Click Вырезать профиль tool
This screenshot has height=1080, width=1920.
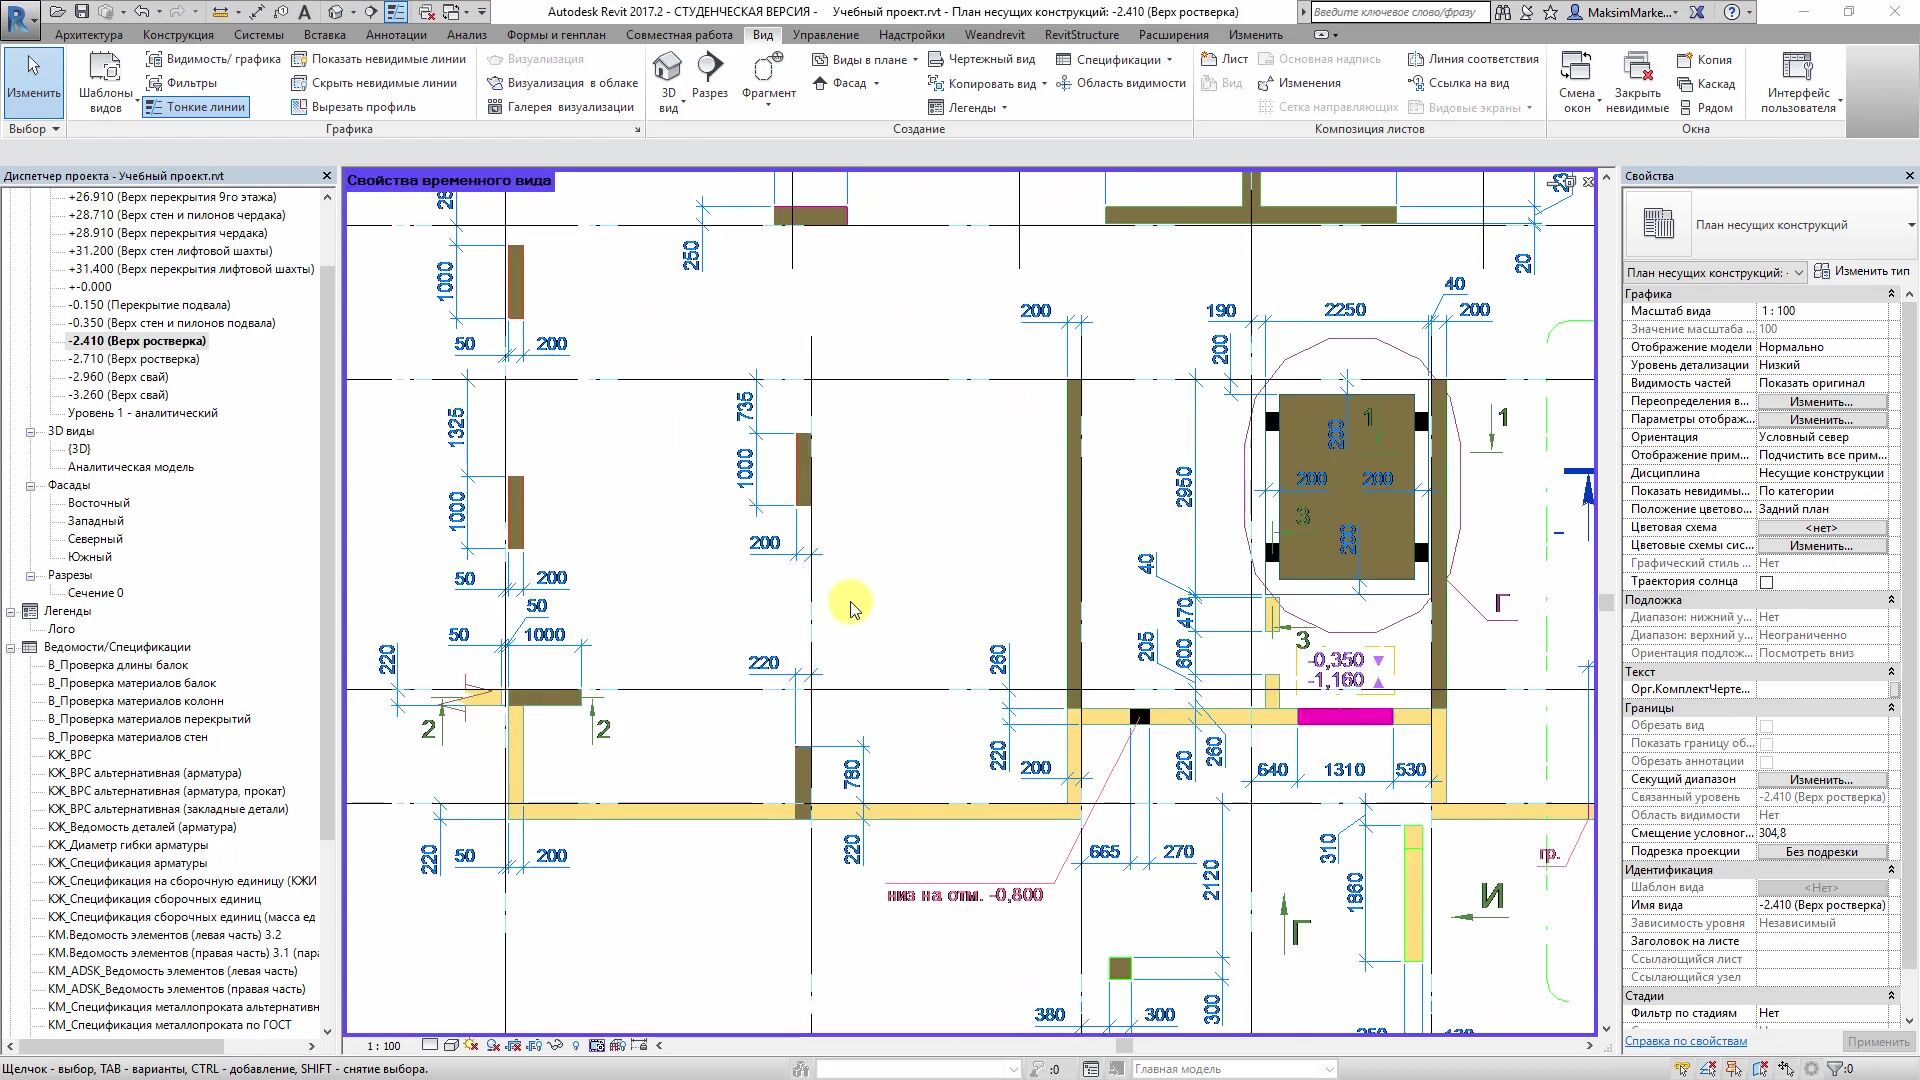(354, 107)
